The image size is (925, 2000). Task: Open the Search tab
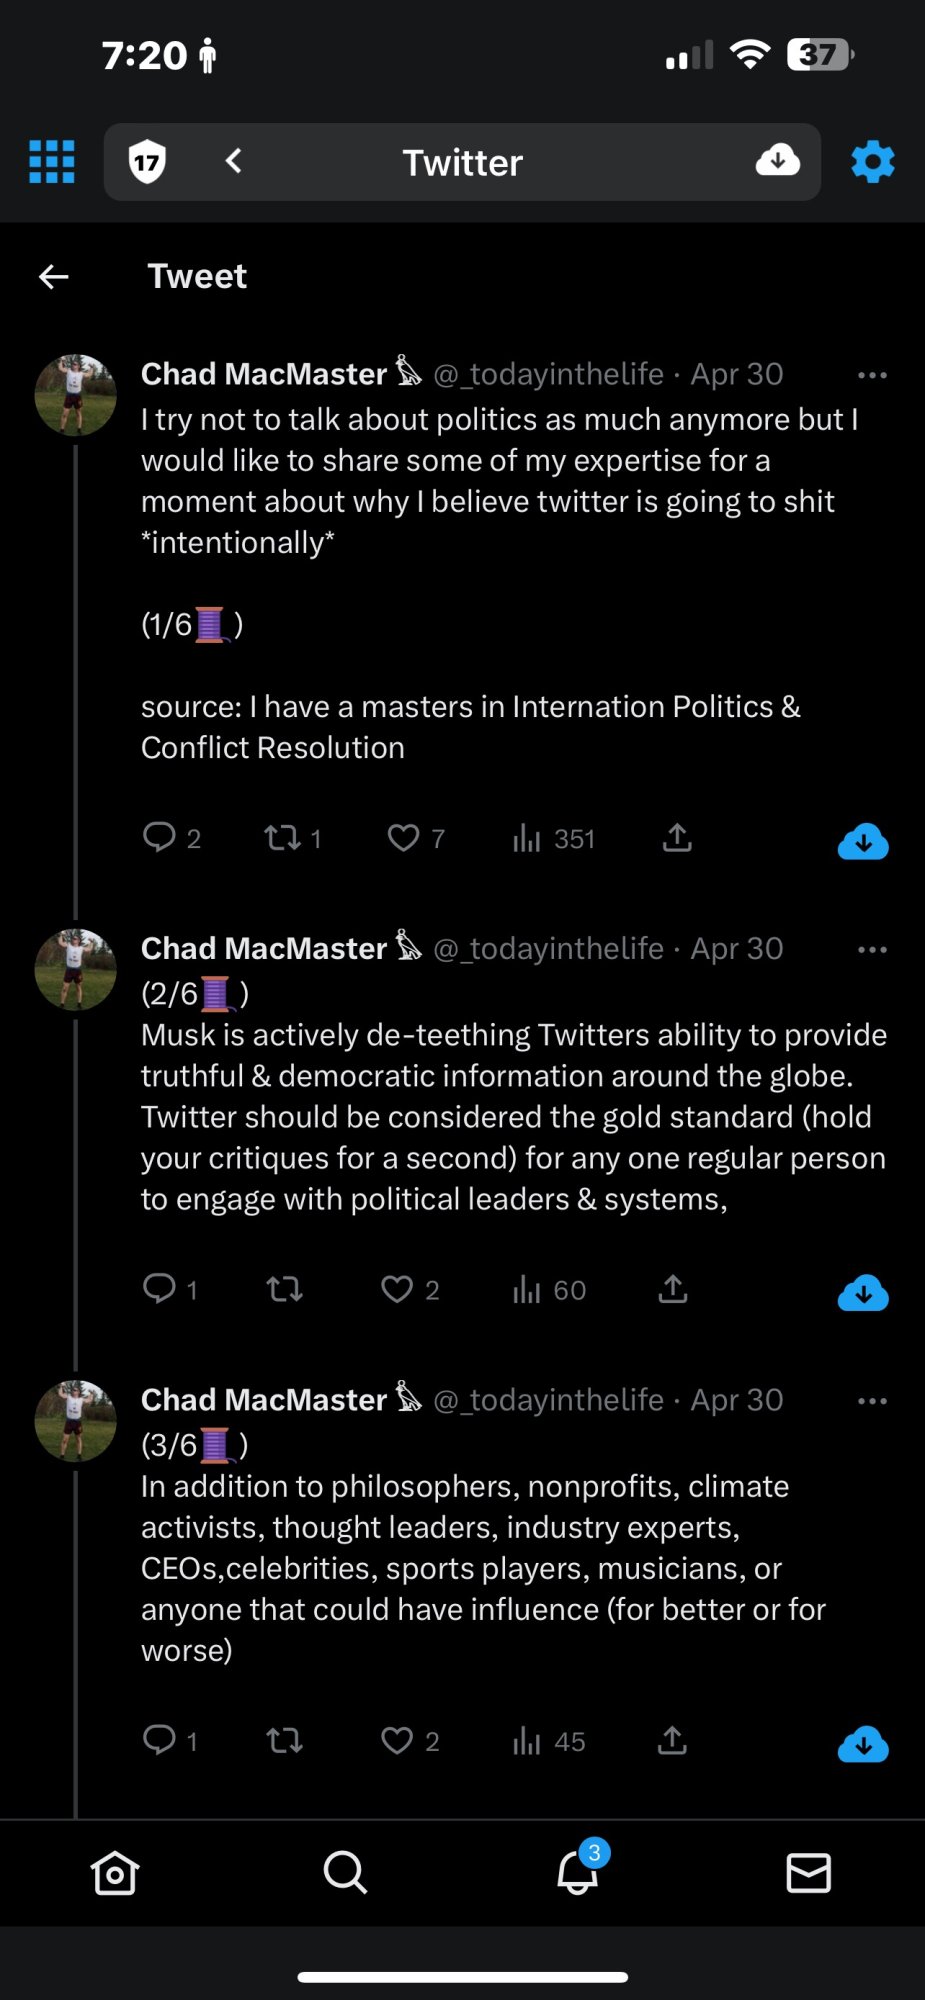tap(346, 1872)
